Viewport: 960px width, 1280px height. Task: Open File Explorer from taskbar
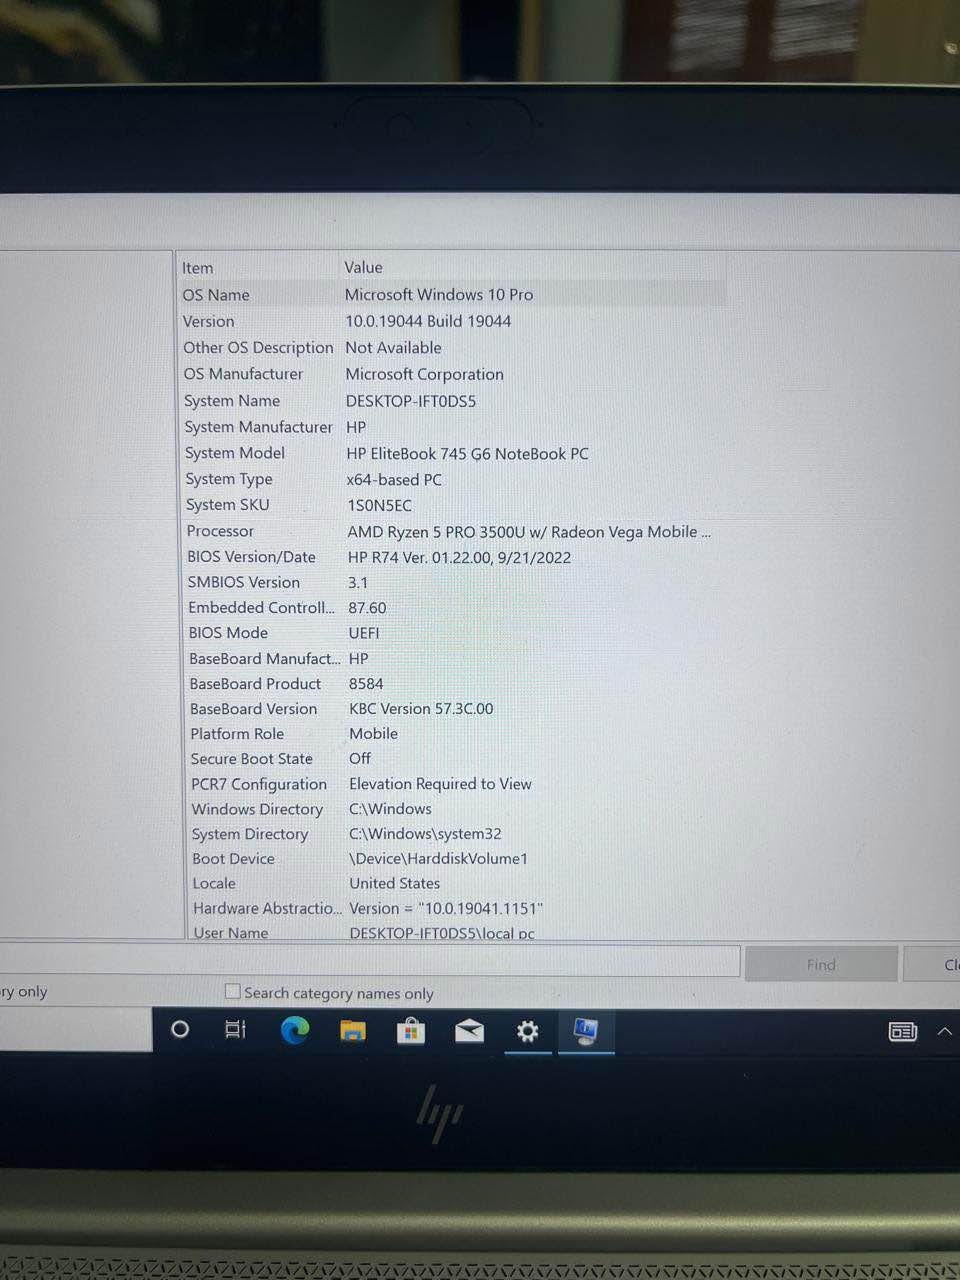(353, 1031)
